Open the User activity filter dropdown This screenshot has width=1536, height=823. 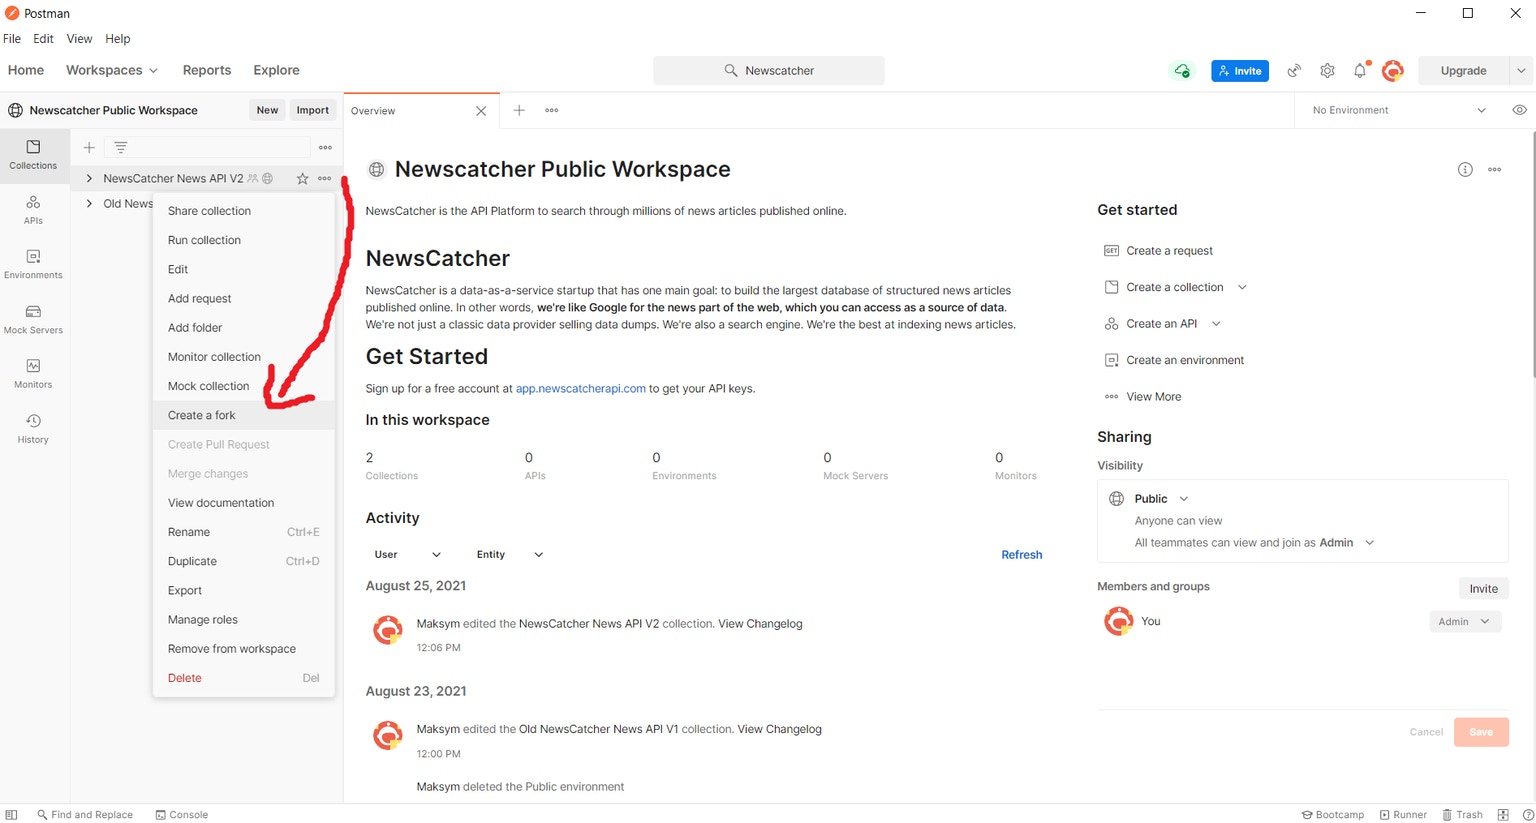pyautogui.click(x=407, y=554)
